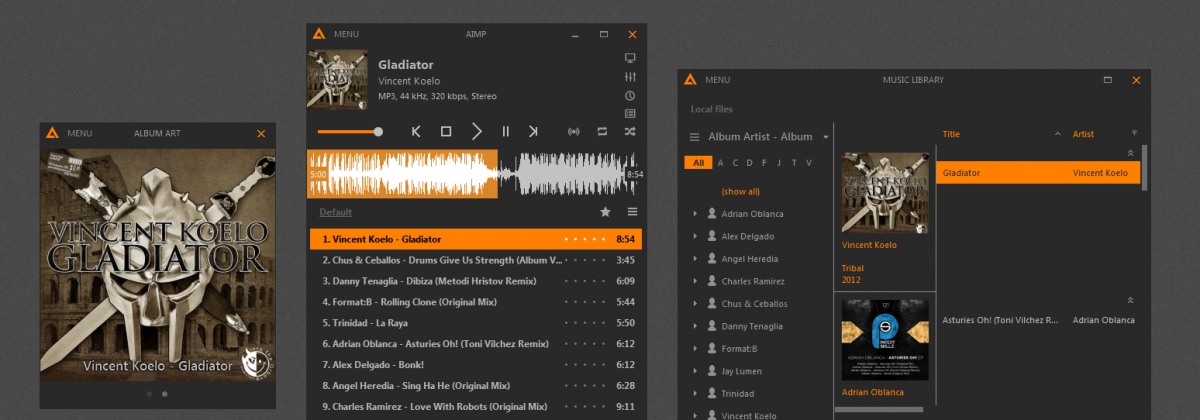Select track Adrian Oblanca - Asturies Oh!
The height and width of the screenshot is (420, 1200).
pyautogui.click(x=476, y=343)
